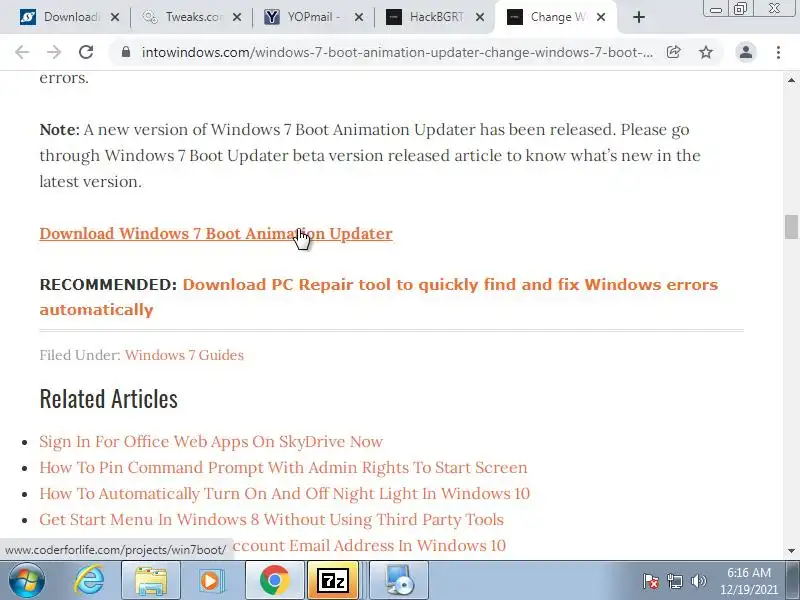Close the Download tab

click(x=115, y=17)
